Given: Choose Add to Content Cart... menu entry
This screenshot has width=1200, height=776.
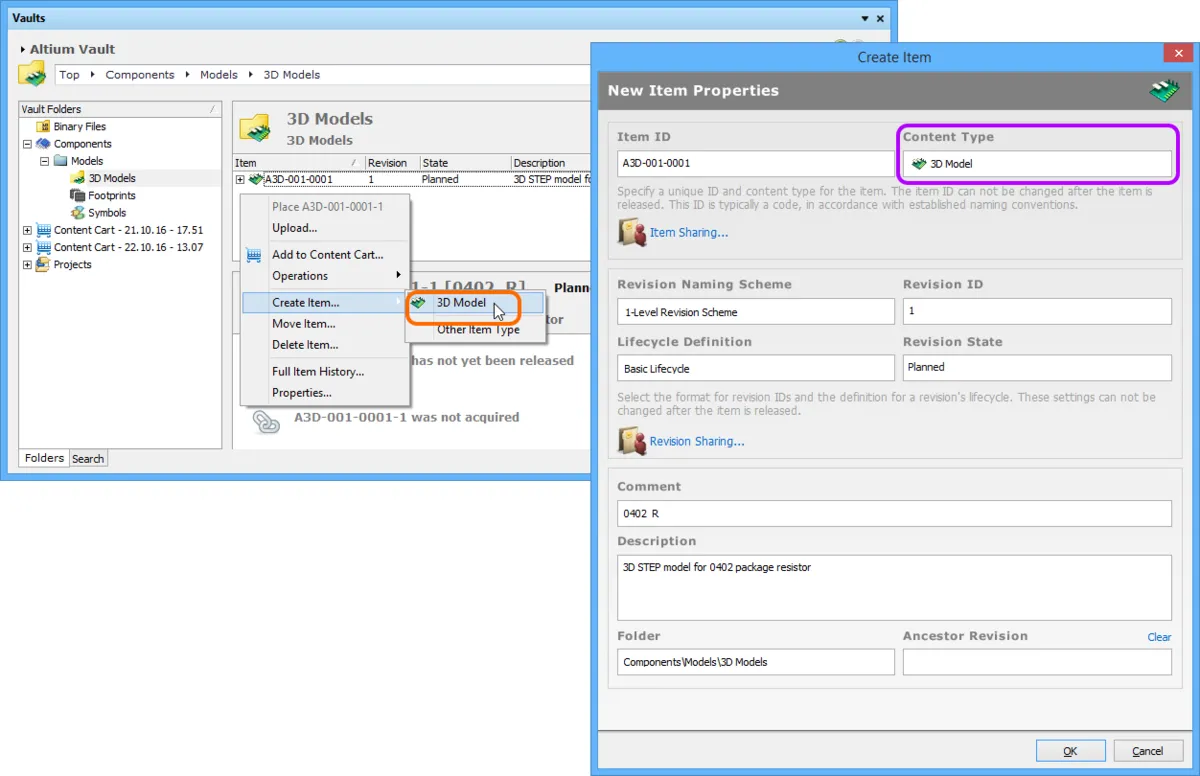Looking at the screenshot, I should coord(327,255).
